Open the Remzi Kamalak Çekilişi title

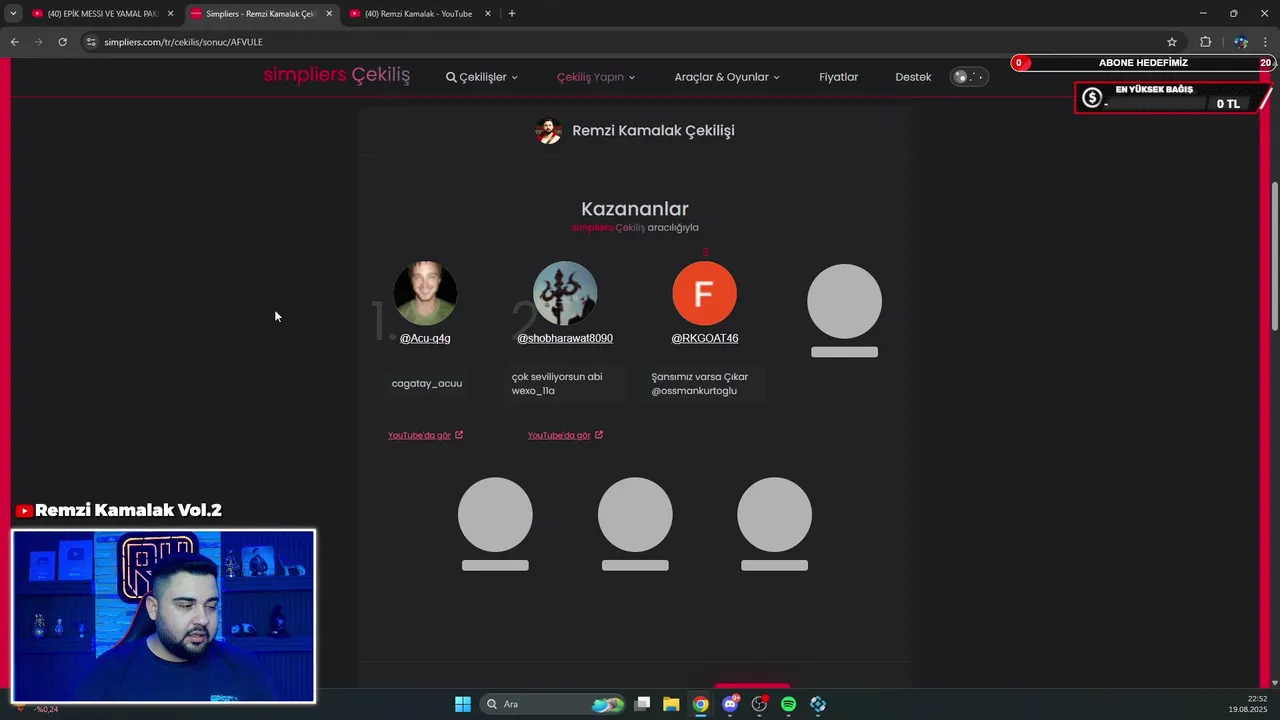coord(653,131)
